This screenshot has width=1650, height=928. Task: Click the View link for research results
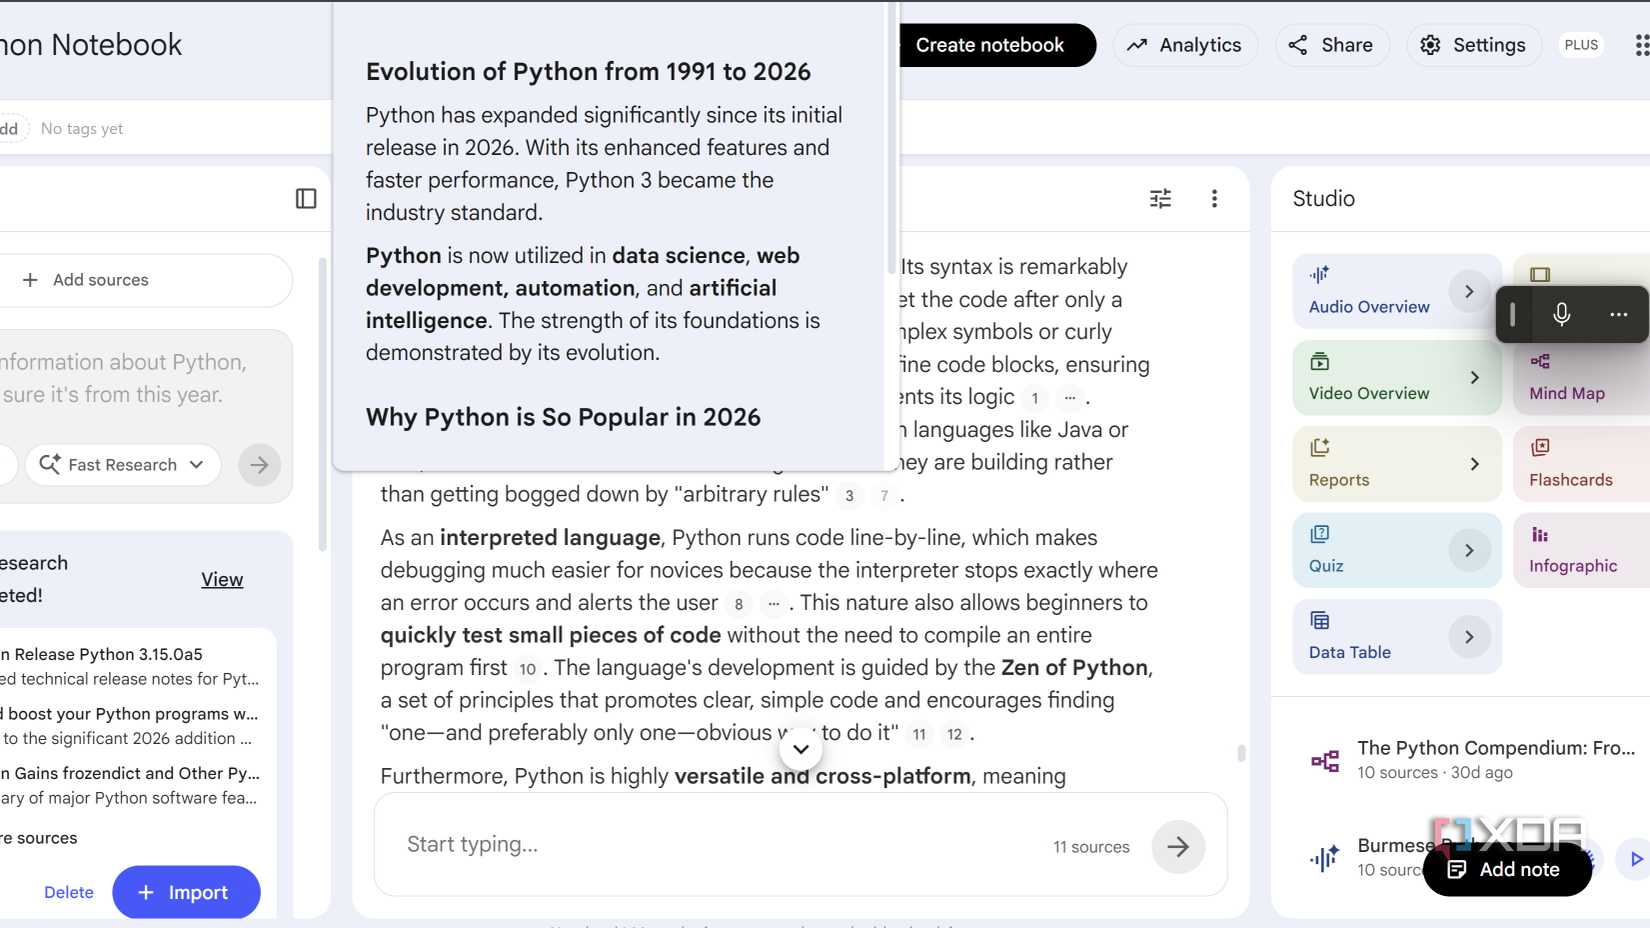click(x=222, y=580)
